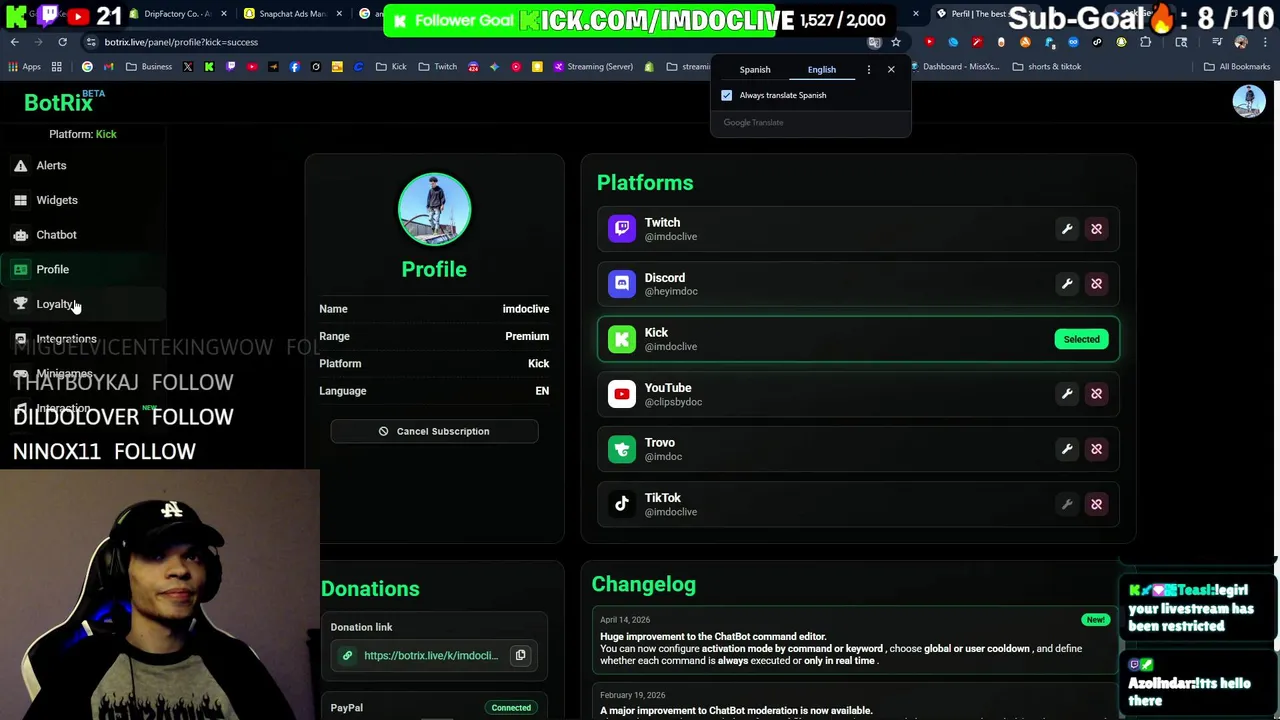Unlink TikTok account with broken-link icon
This screenshot has width=1280, height=720.
coord(1096,504)
